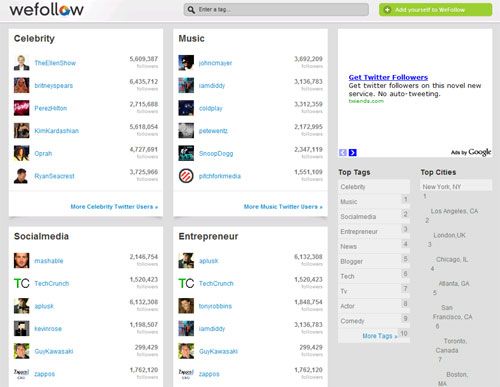
Task: Open the KimKardashian avatar
Action: click(21, 131)
